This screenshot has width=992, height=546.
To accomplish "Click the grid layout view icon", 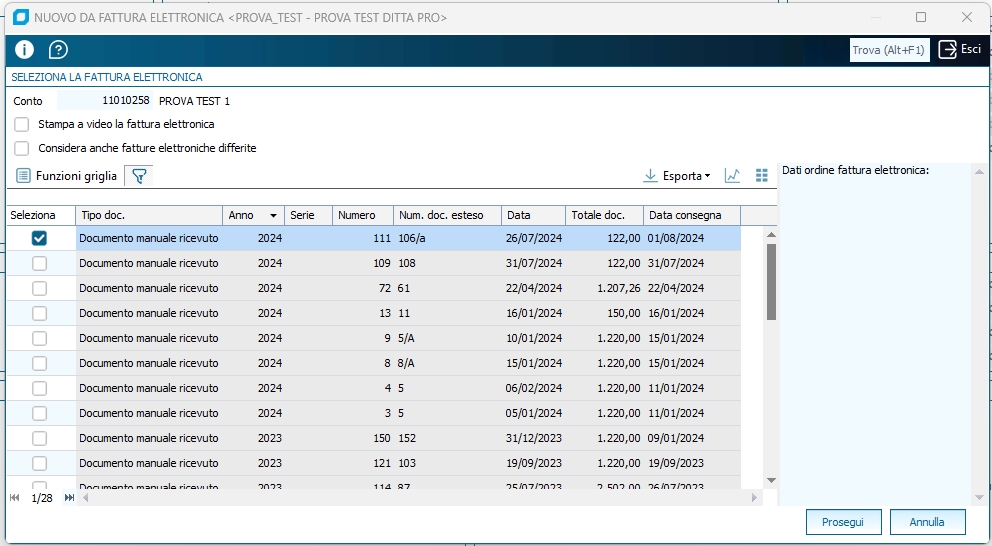I will click(x=762, y=176).
